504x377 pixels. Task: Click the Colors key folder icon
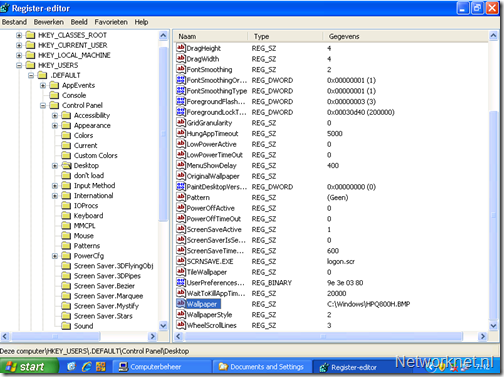pyautogui.click(x=66, y=135)
